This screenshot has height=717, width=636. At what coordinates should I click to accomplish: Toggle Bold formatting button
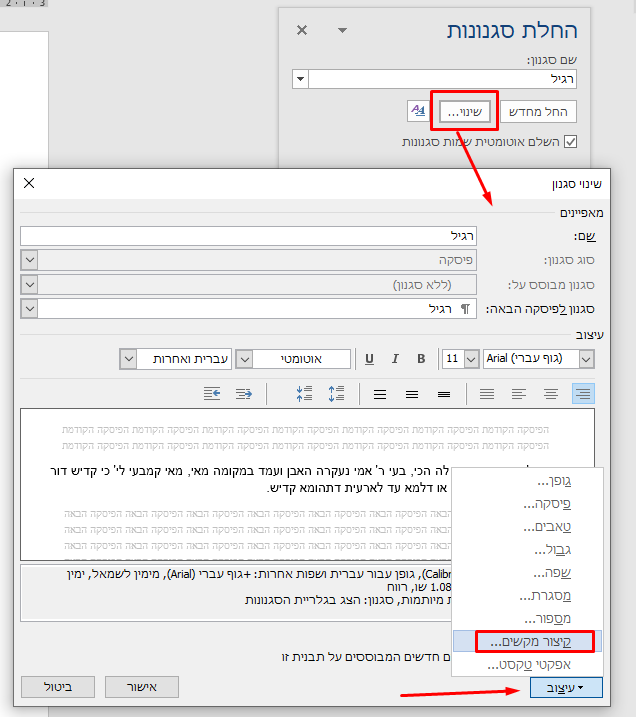click(421, 359)
